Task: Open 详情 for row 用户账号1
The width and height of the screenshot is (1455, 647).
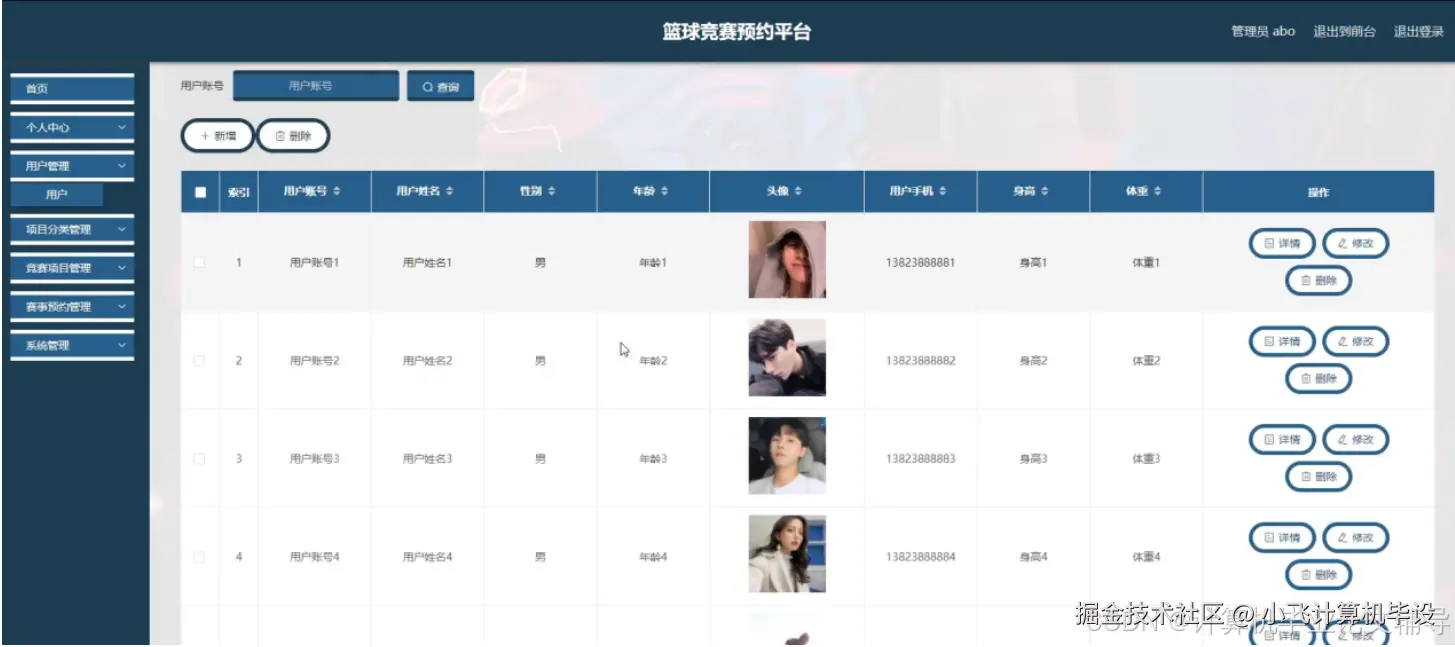Action: (1282, 243)
